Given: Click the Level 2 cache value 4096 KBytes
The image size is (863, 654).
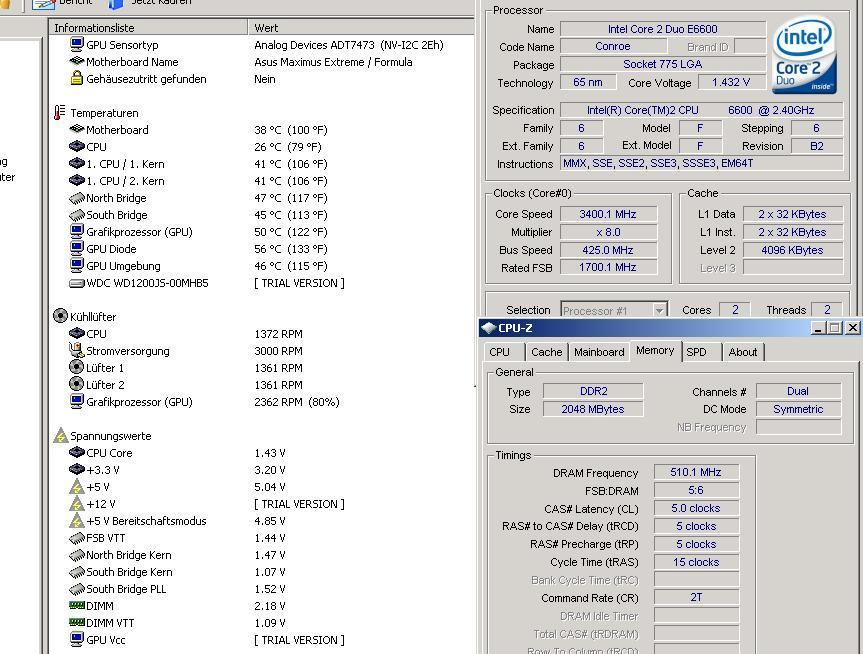Looking at the screenshot, I should [x=793, y=250].
